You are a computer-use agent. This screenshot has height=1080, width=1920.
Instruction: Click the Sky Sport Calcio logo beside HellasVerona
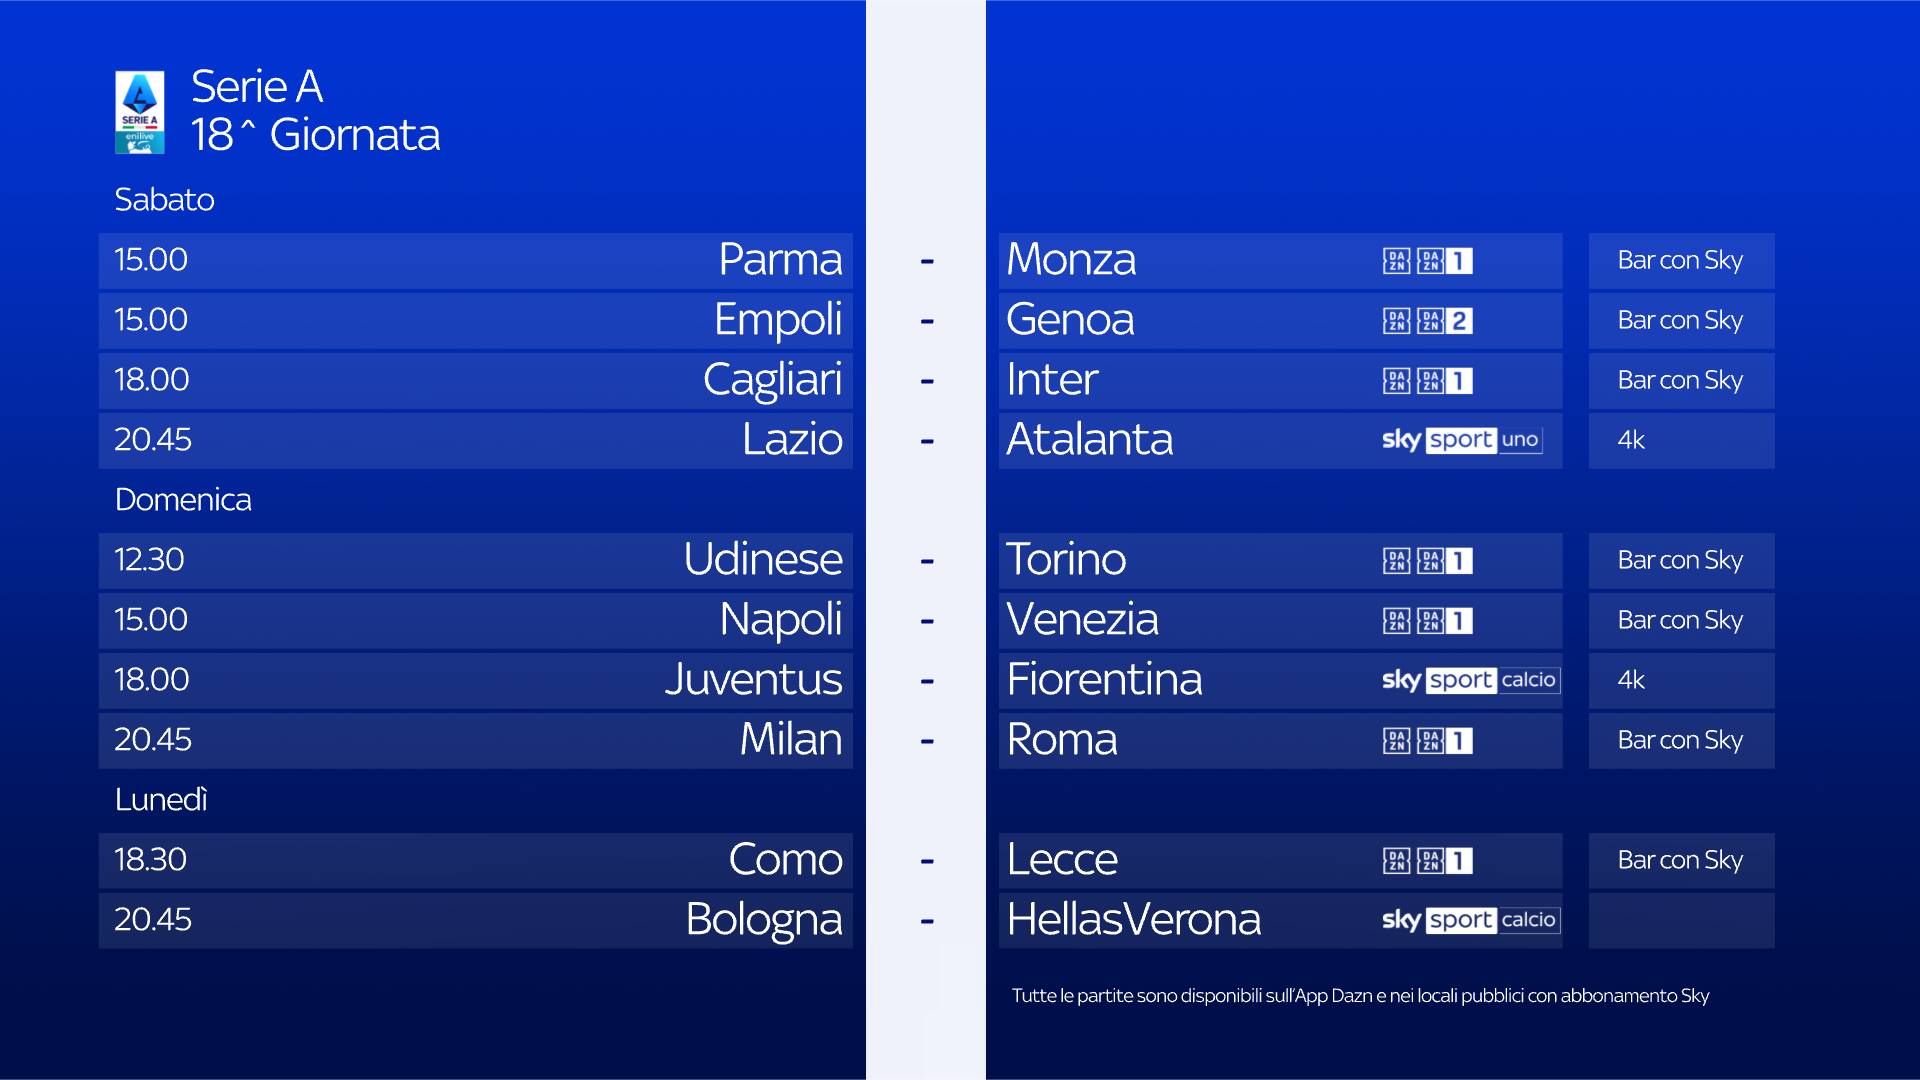pos(1469,920)
